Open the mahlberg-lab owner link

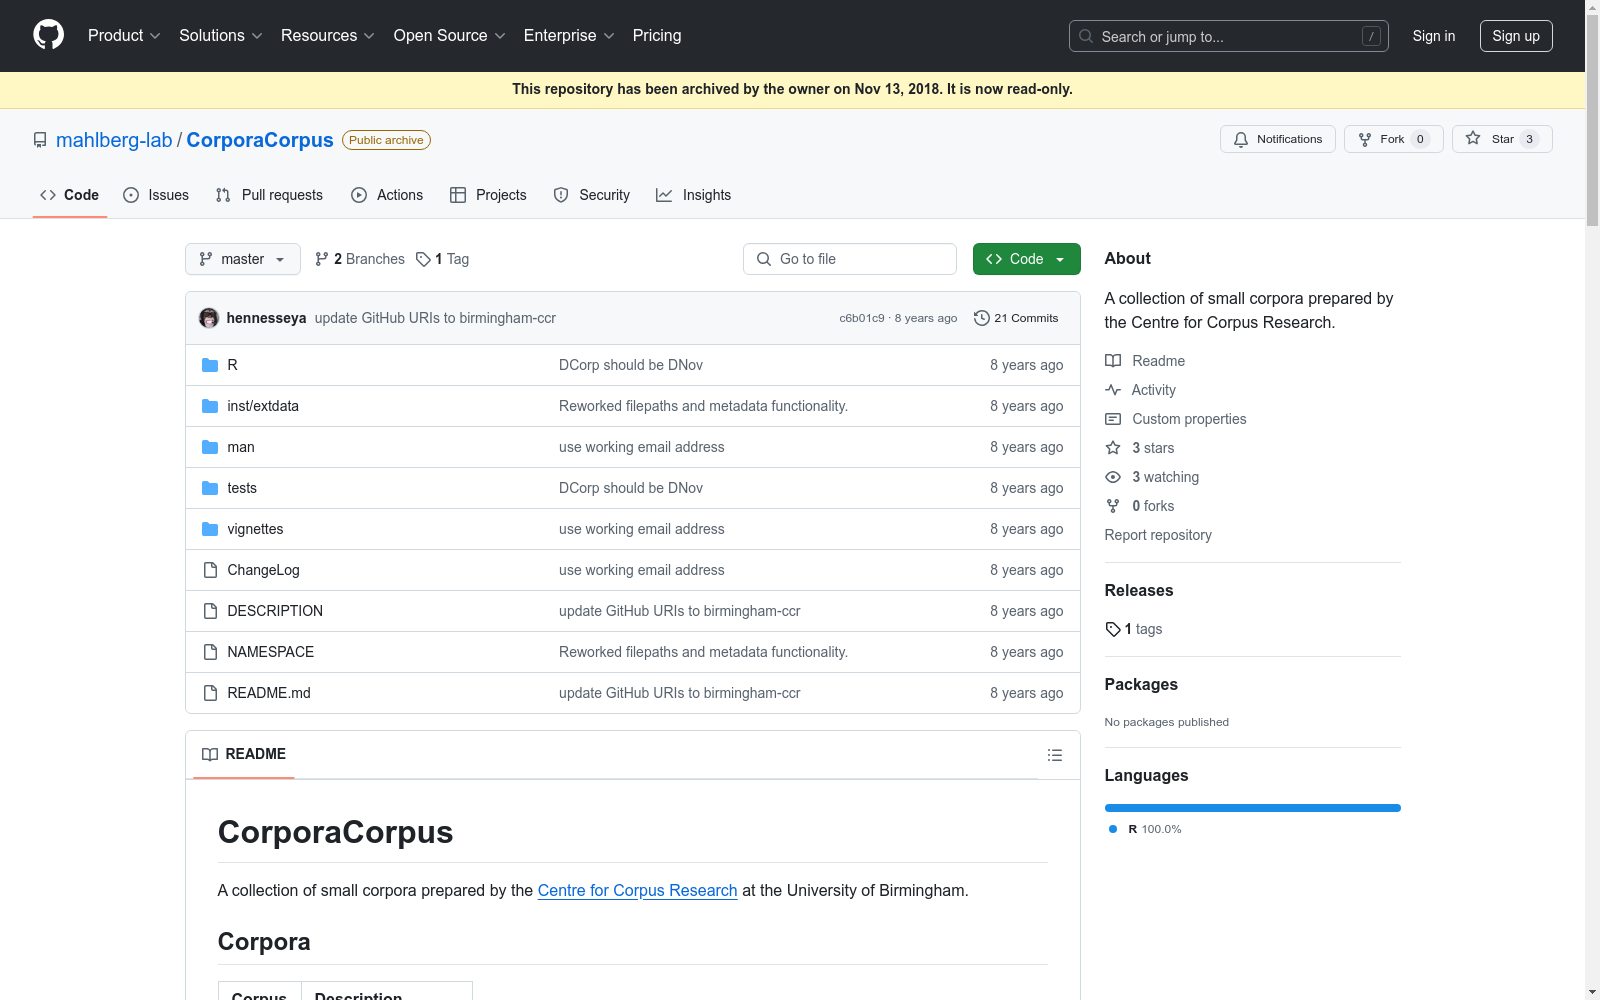(x=114, y=140)
